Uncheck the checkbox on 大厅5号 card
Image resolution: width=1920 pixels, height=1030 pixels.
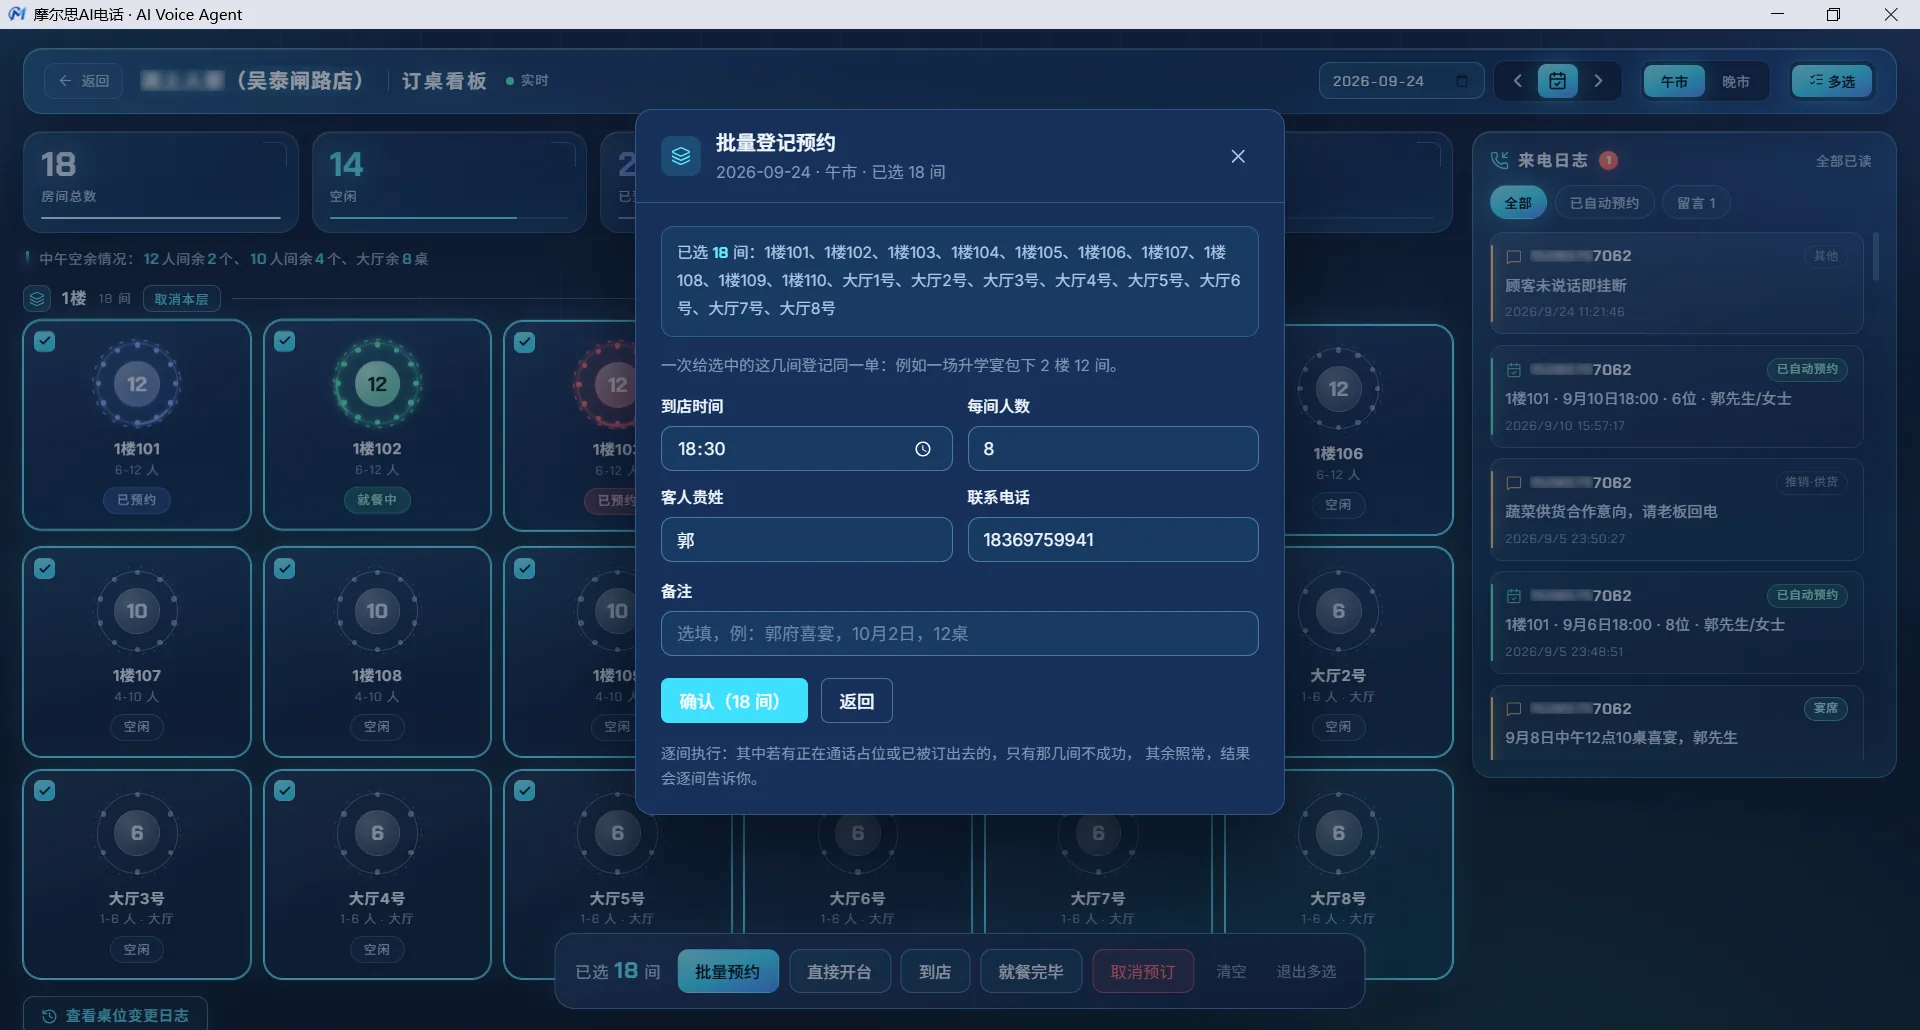point(525,790)
